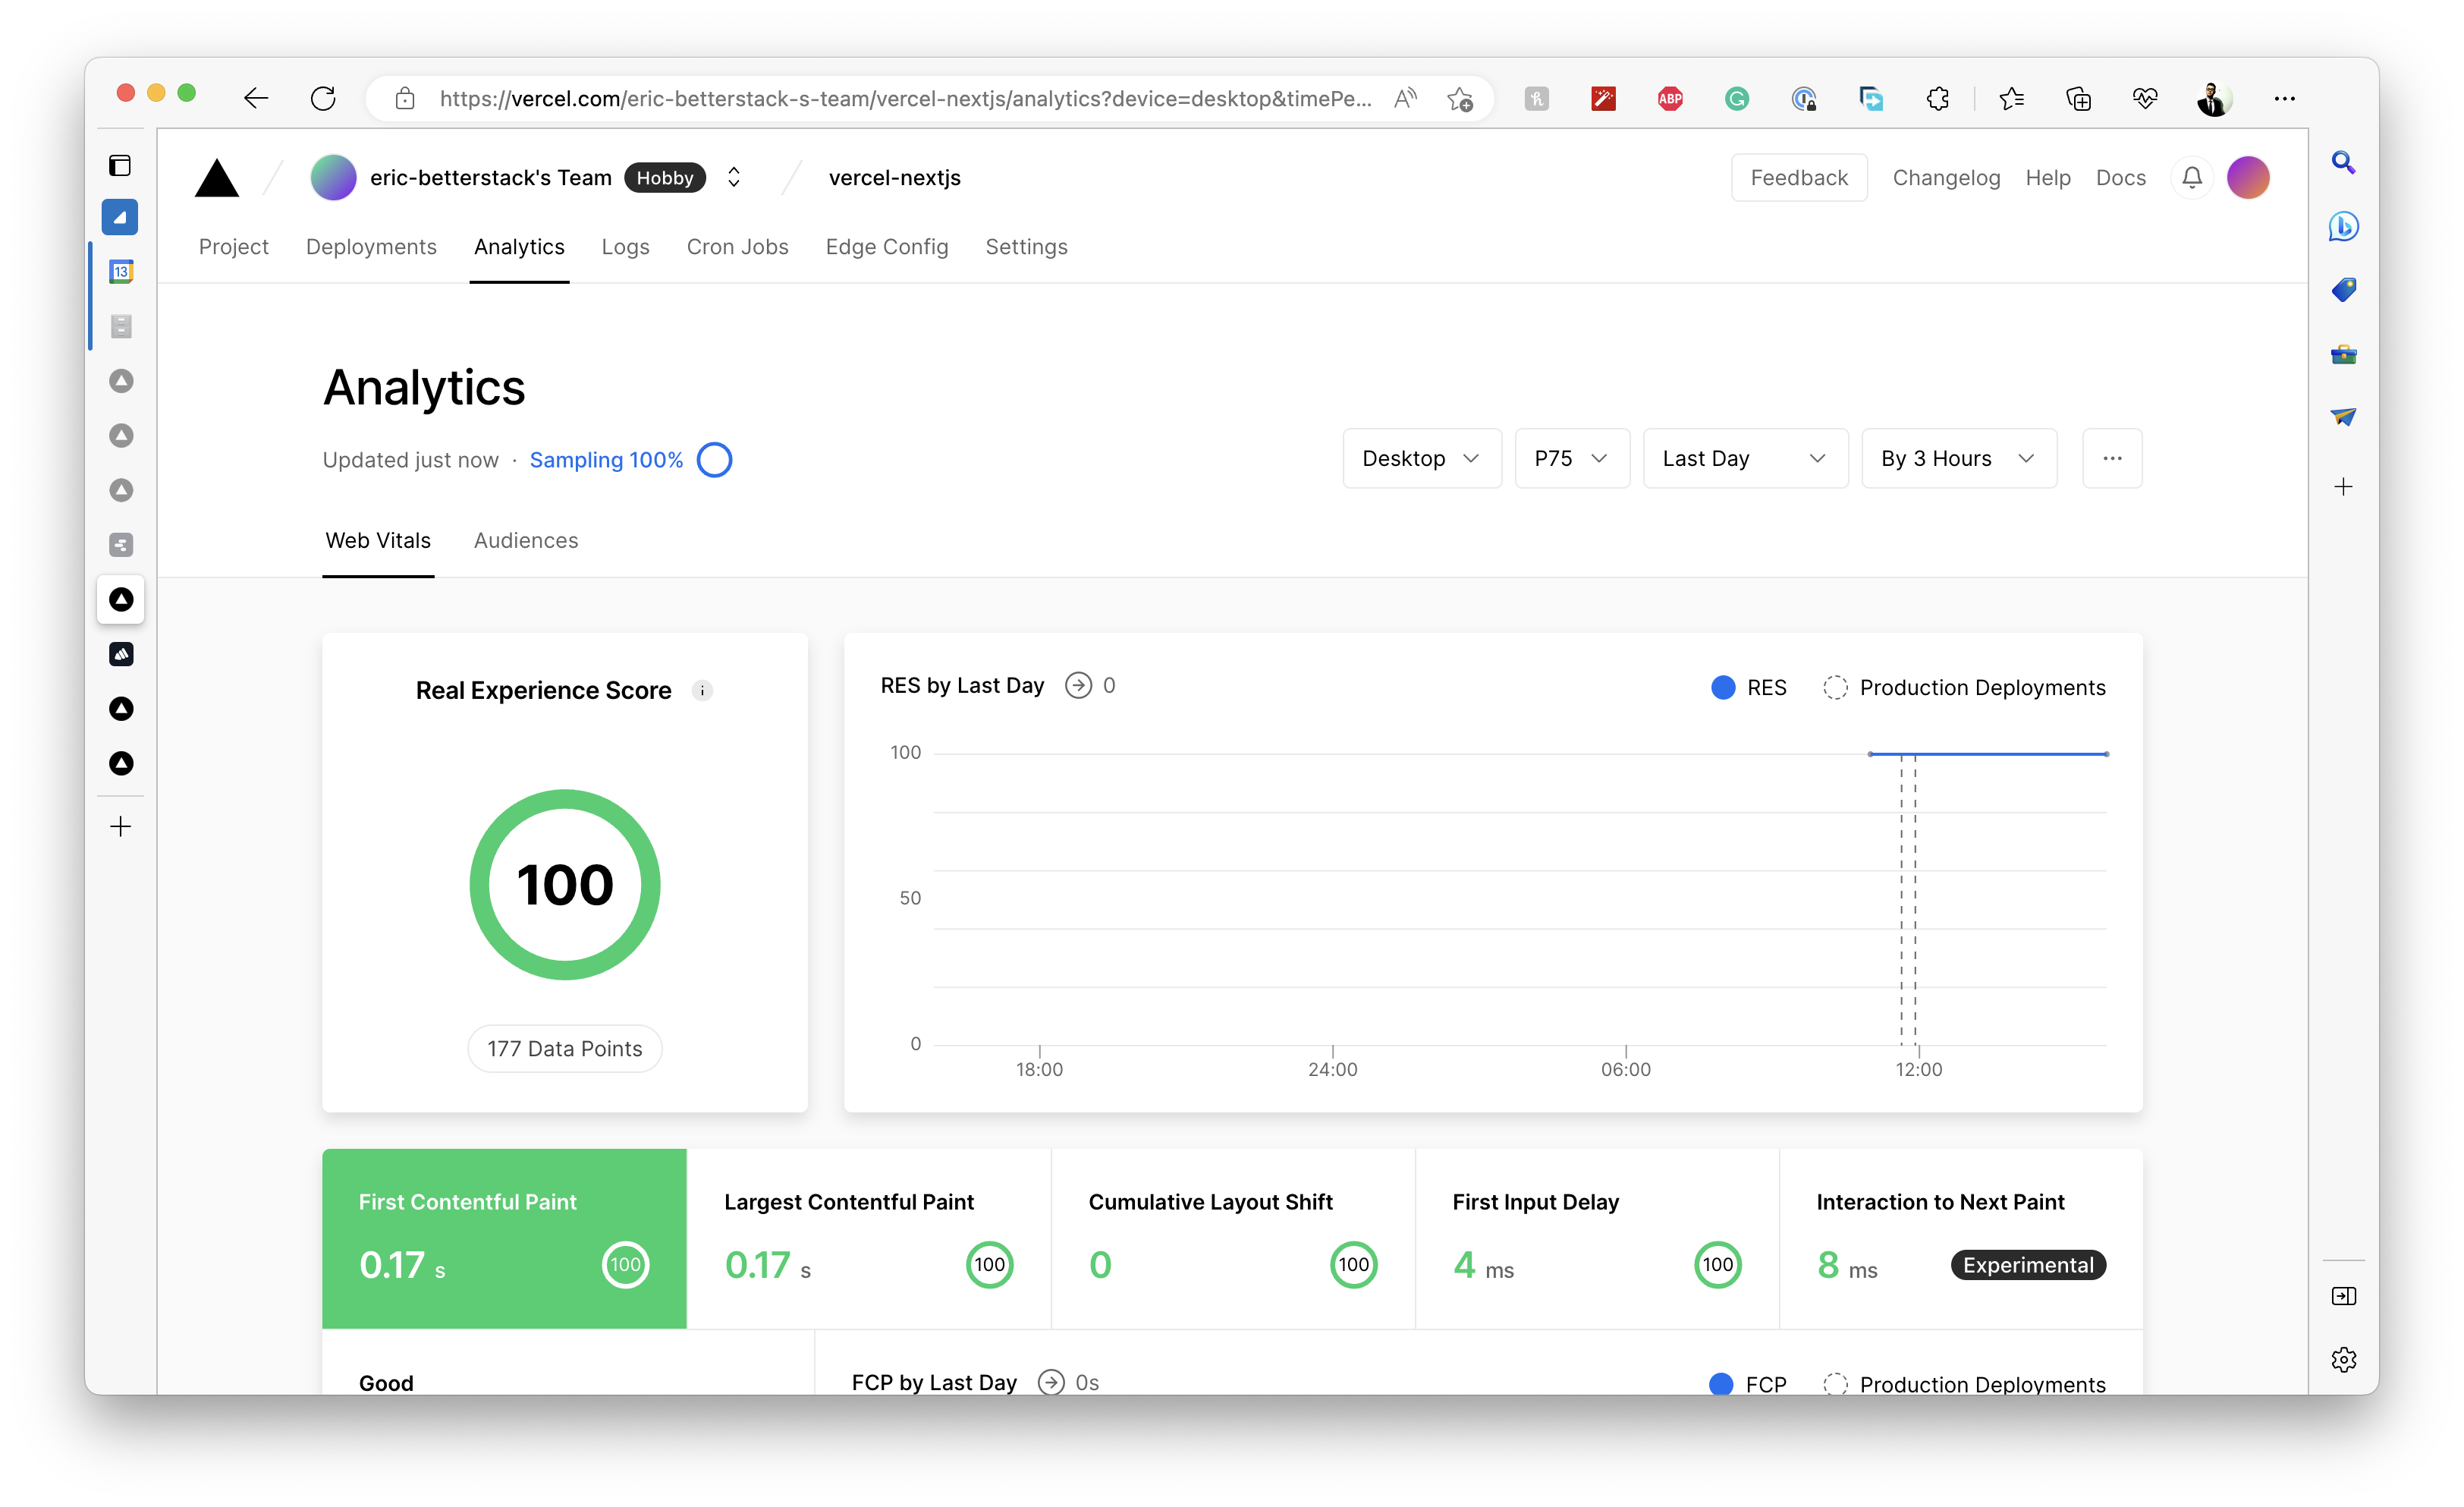The height and width of the screenshot is (1507, 2464).
Task: Open the tools briefcase sidebar icon
Action: coord(2343,354)
